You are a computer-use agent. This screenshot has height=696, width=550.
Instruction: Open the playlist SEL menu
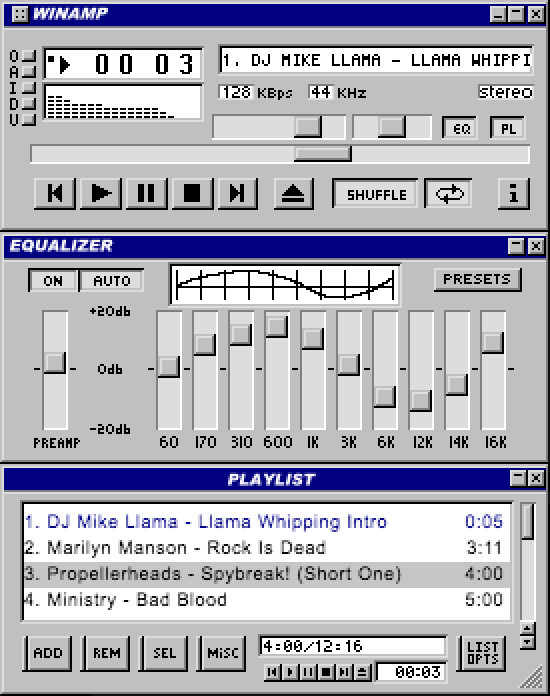[x=164, y=653]
